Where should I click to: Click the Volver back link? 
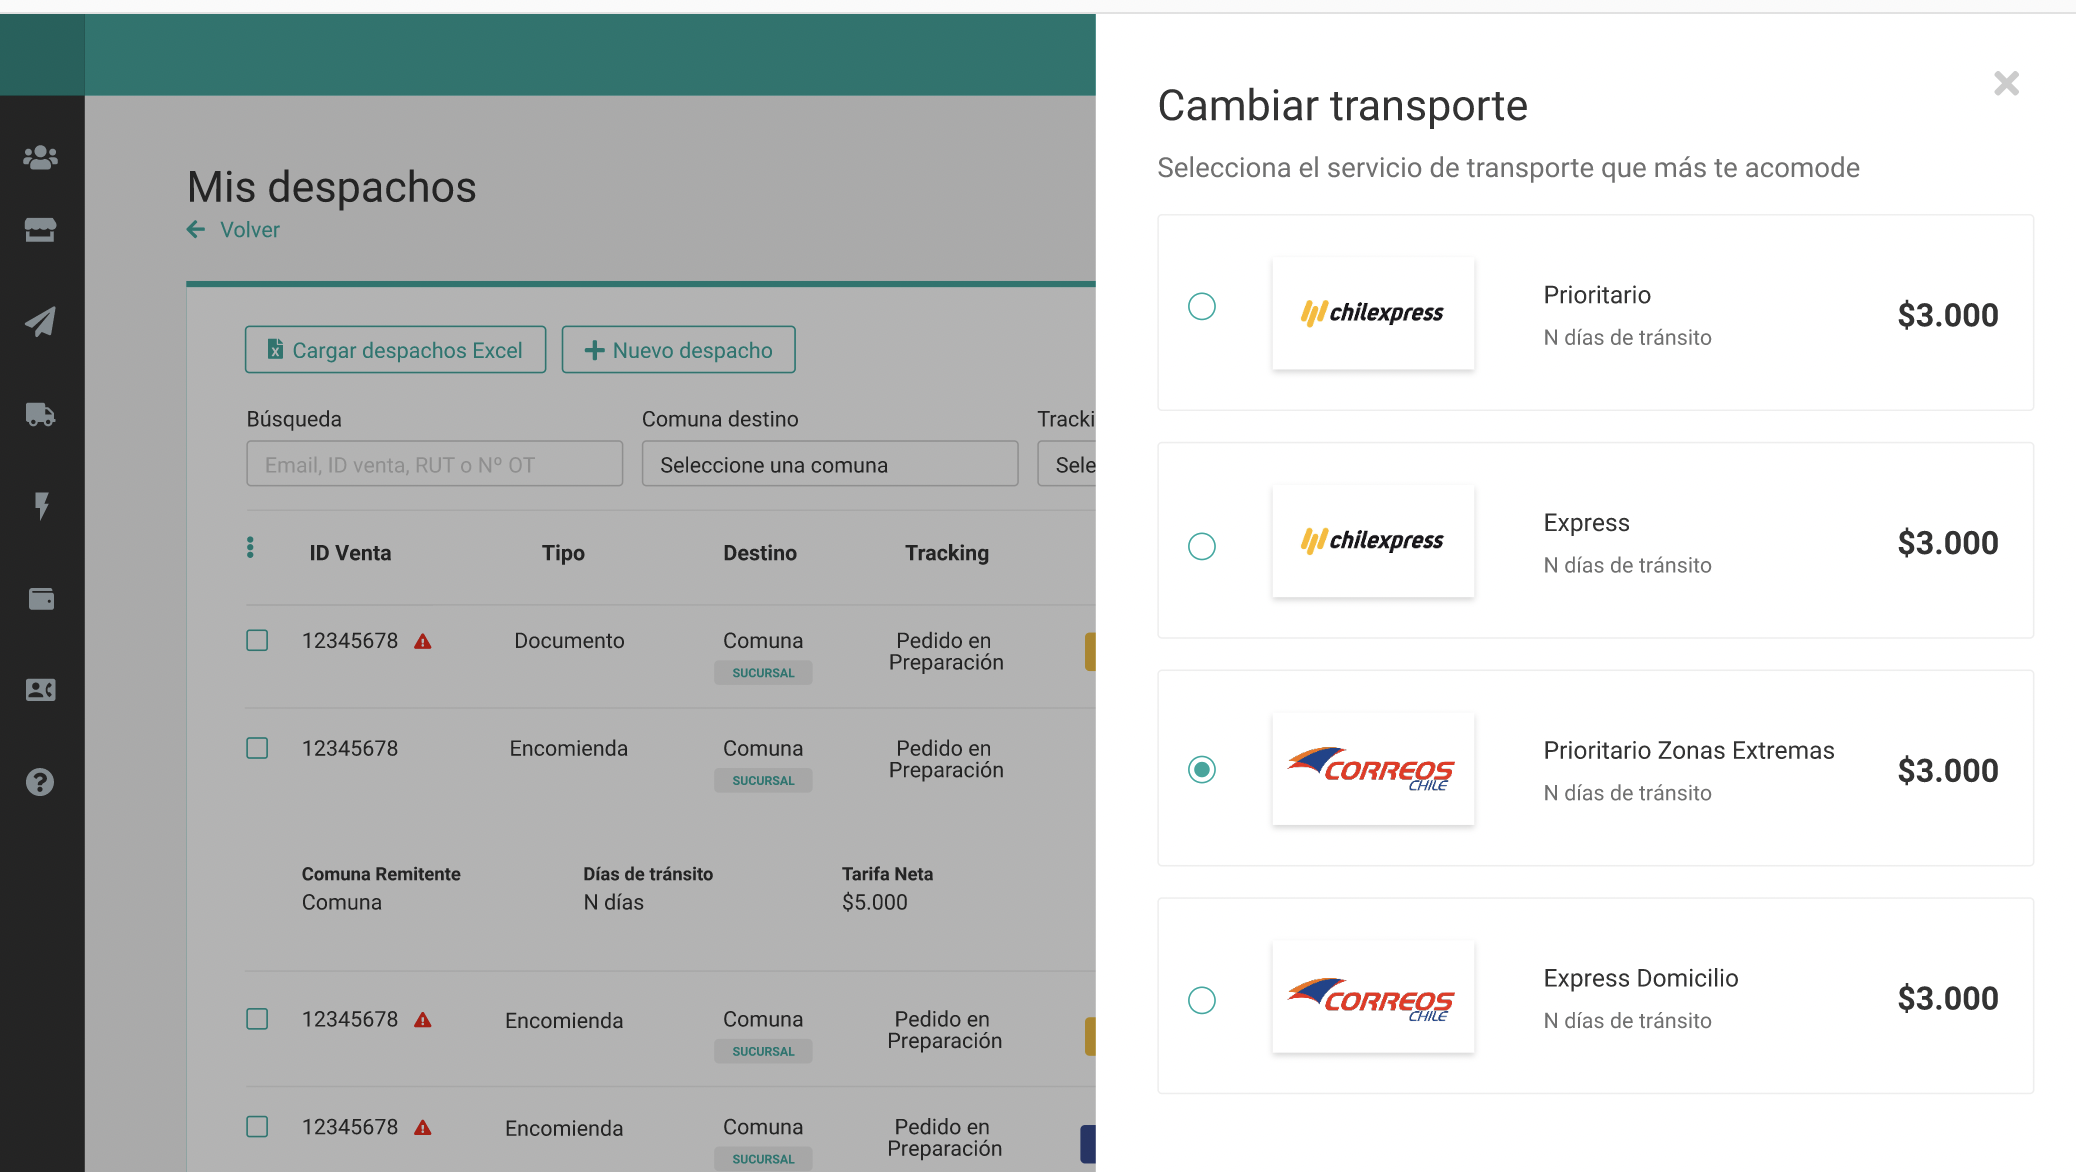248,230
